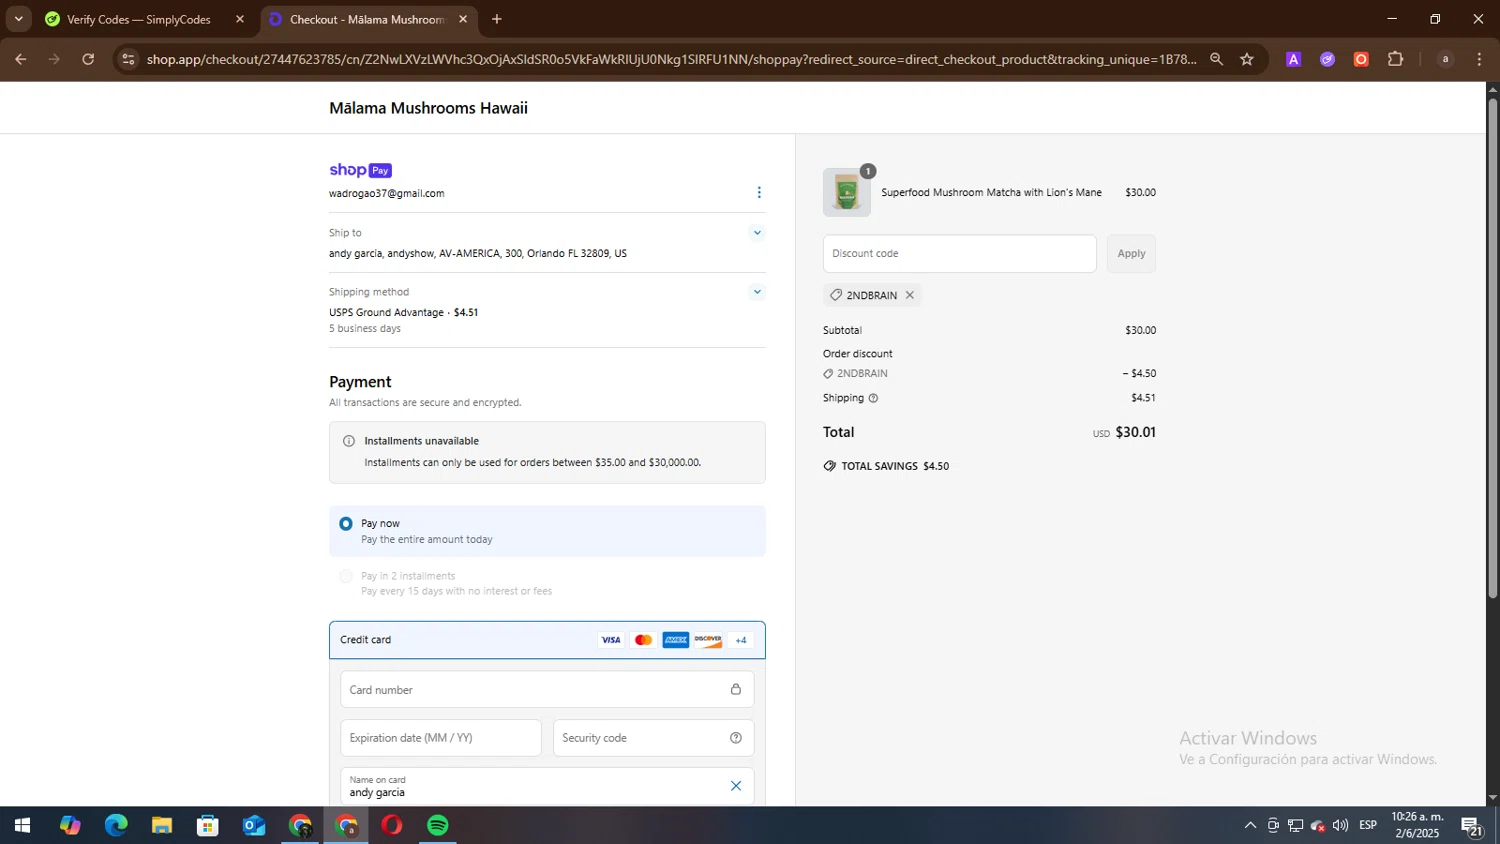1500x844 pixels.
Task: Click the Installments unavailable info icon
Action: tap(349, 441)
